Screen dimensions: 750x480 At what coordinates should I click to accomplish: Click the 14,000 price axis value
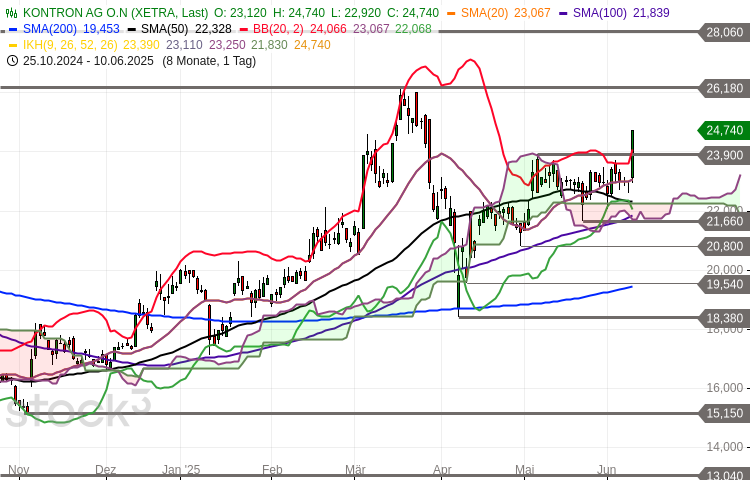click(725, 447)
